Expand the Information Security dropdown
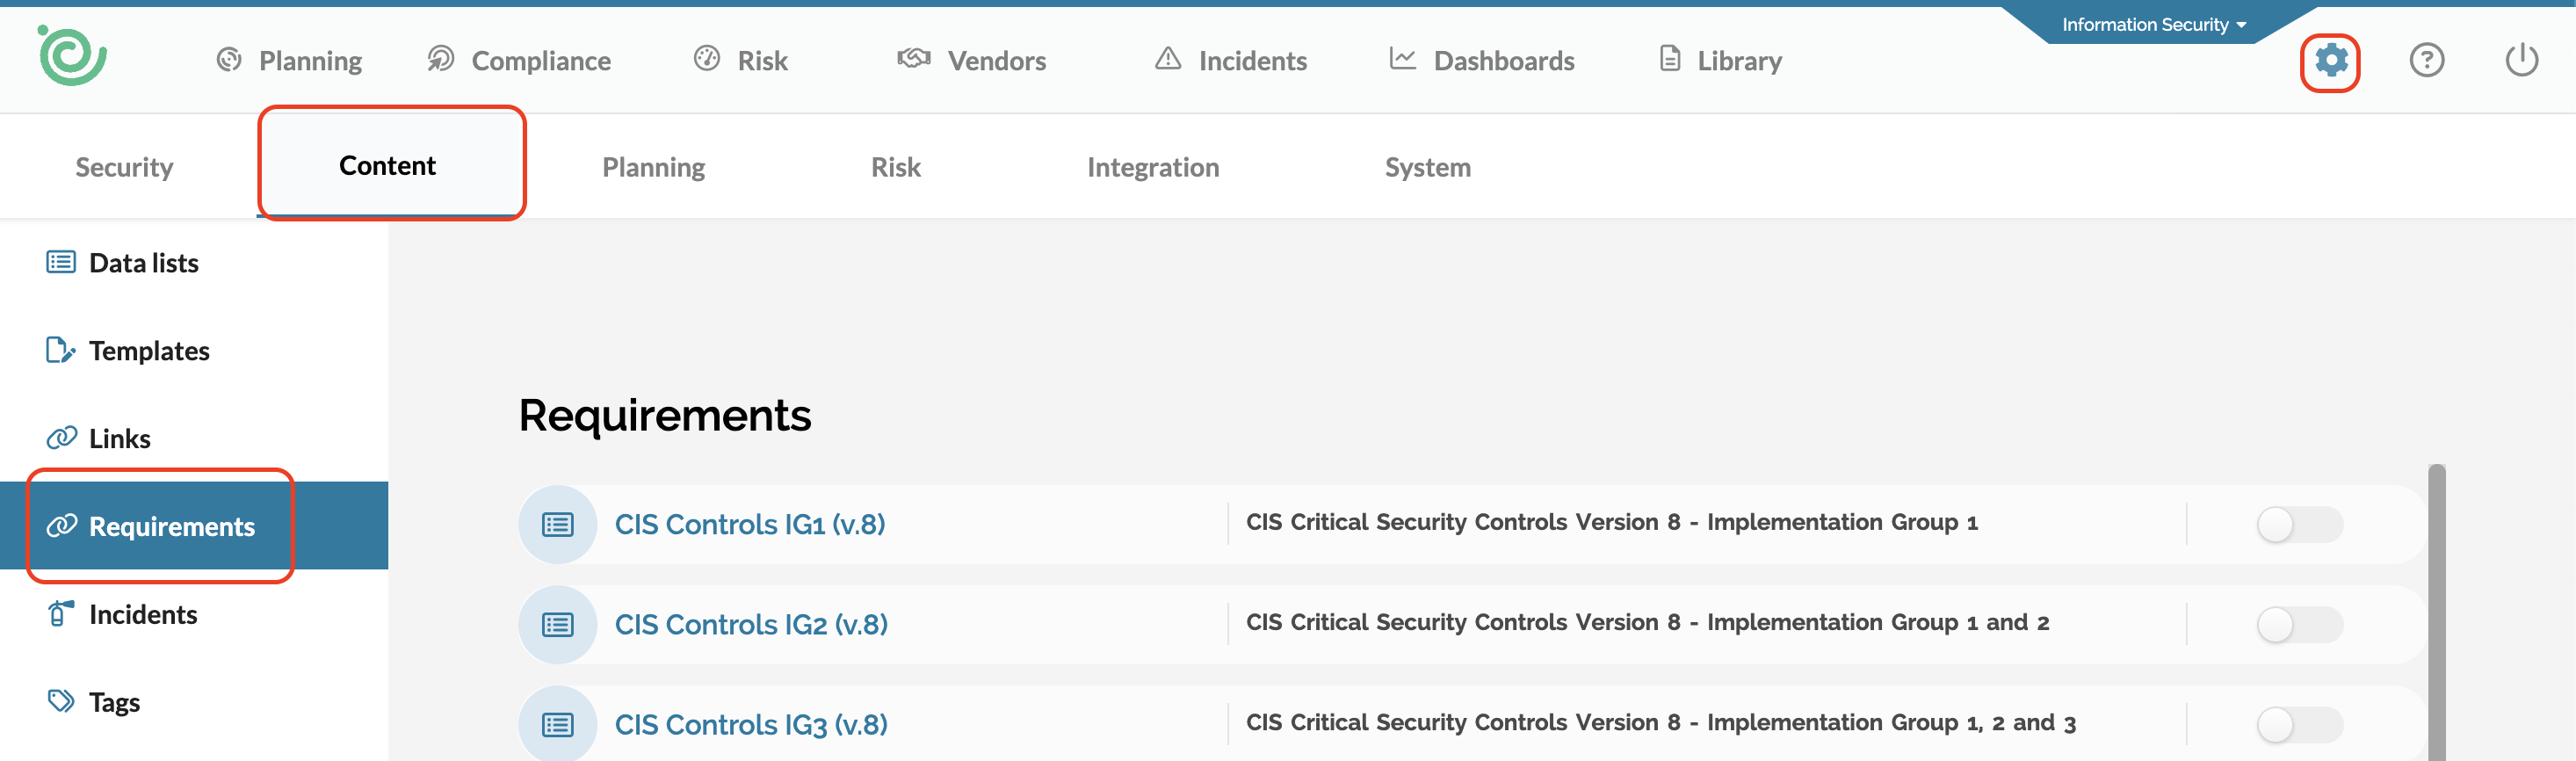The height and width of the screenshot is (761, 2576). tap(2153, 25)
